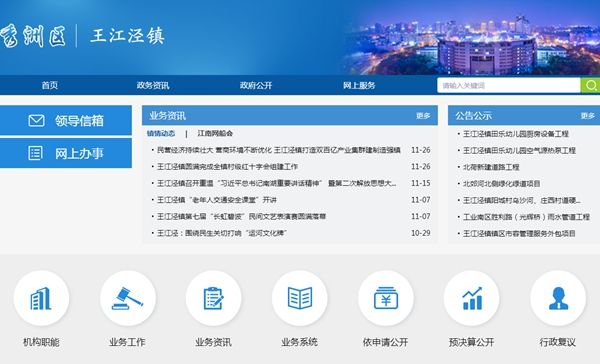
Task: Open news 王江泾镇圆满完成全镇村级红十字会组建工作
Action: (227, 166)
